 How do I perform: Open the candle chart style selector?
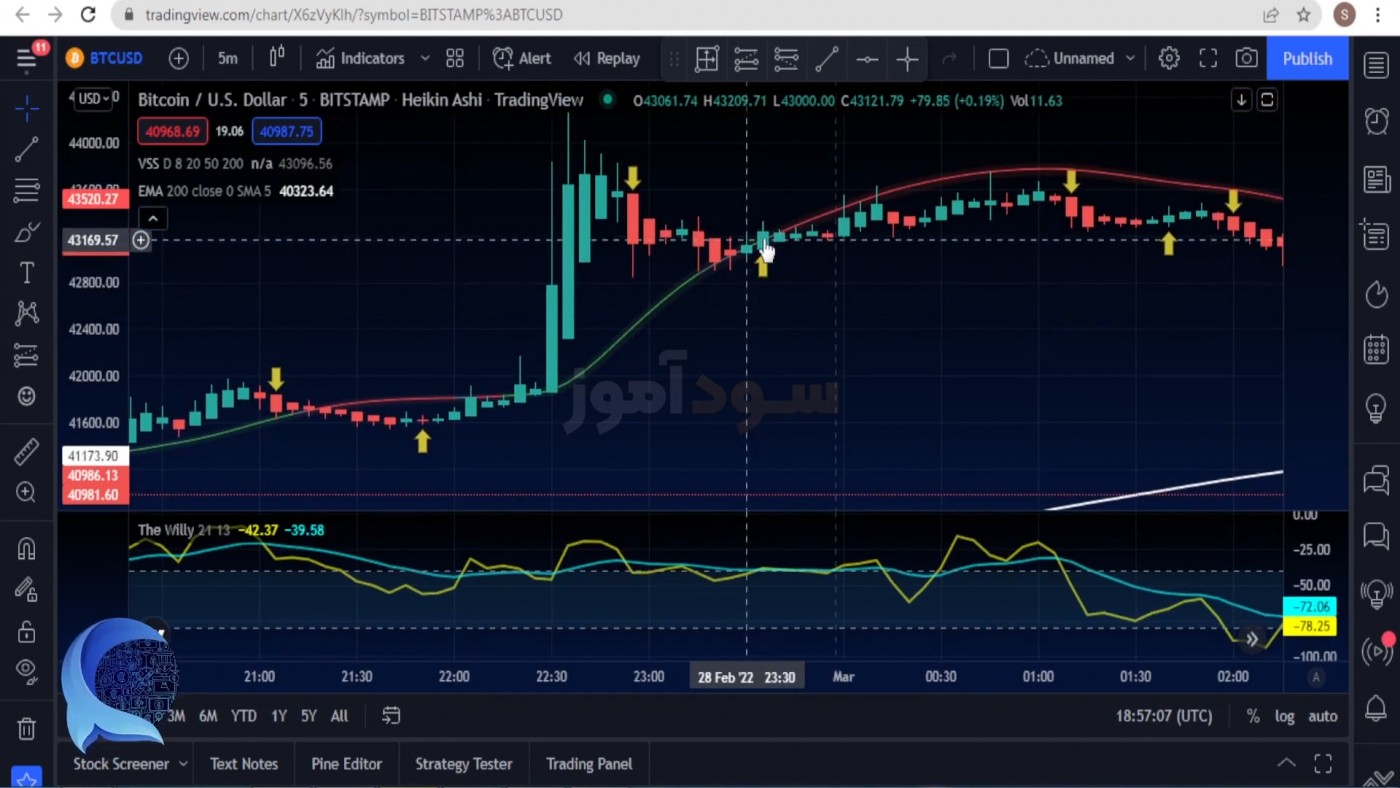pos(277,58)
